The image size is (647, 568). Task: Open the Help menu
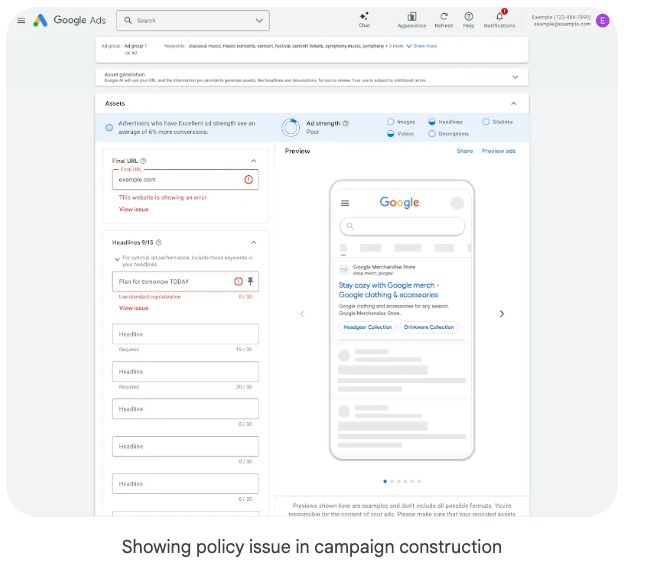[468, 19]
